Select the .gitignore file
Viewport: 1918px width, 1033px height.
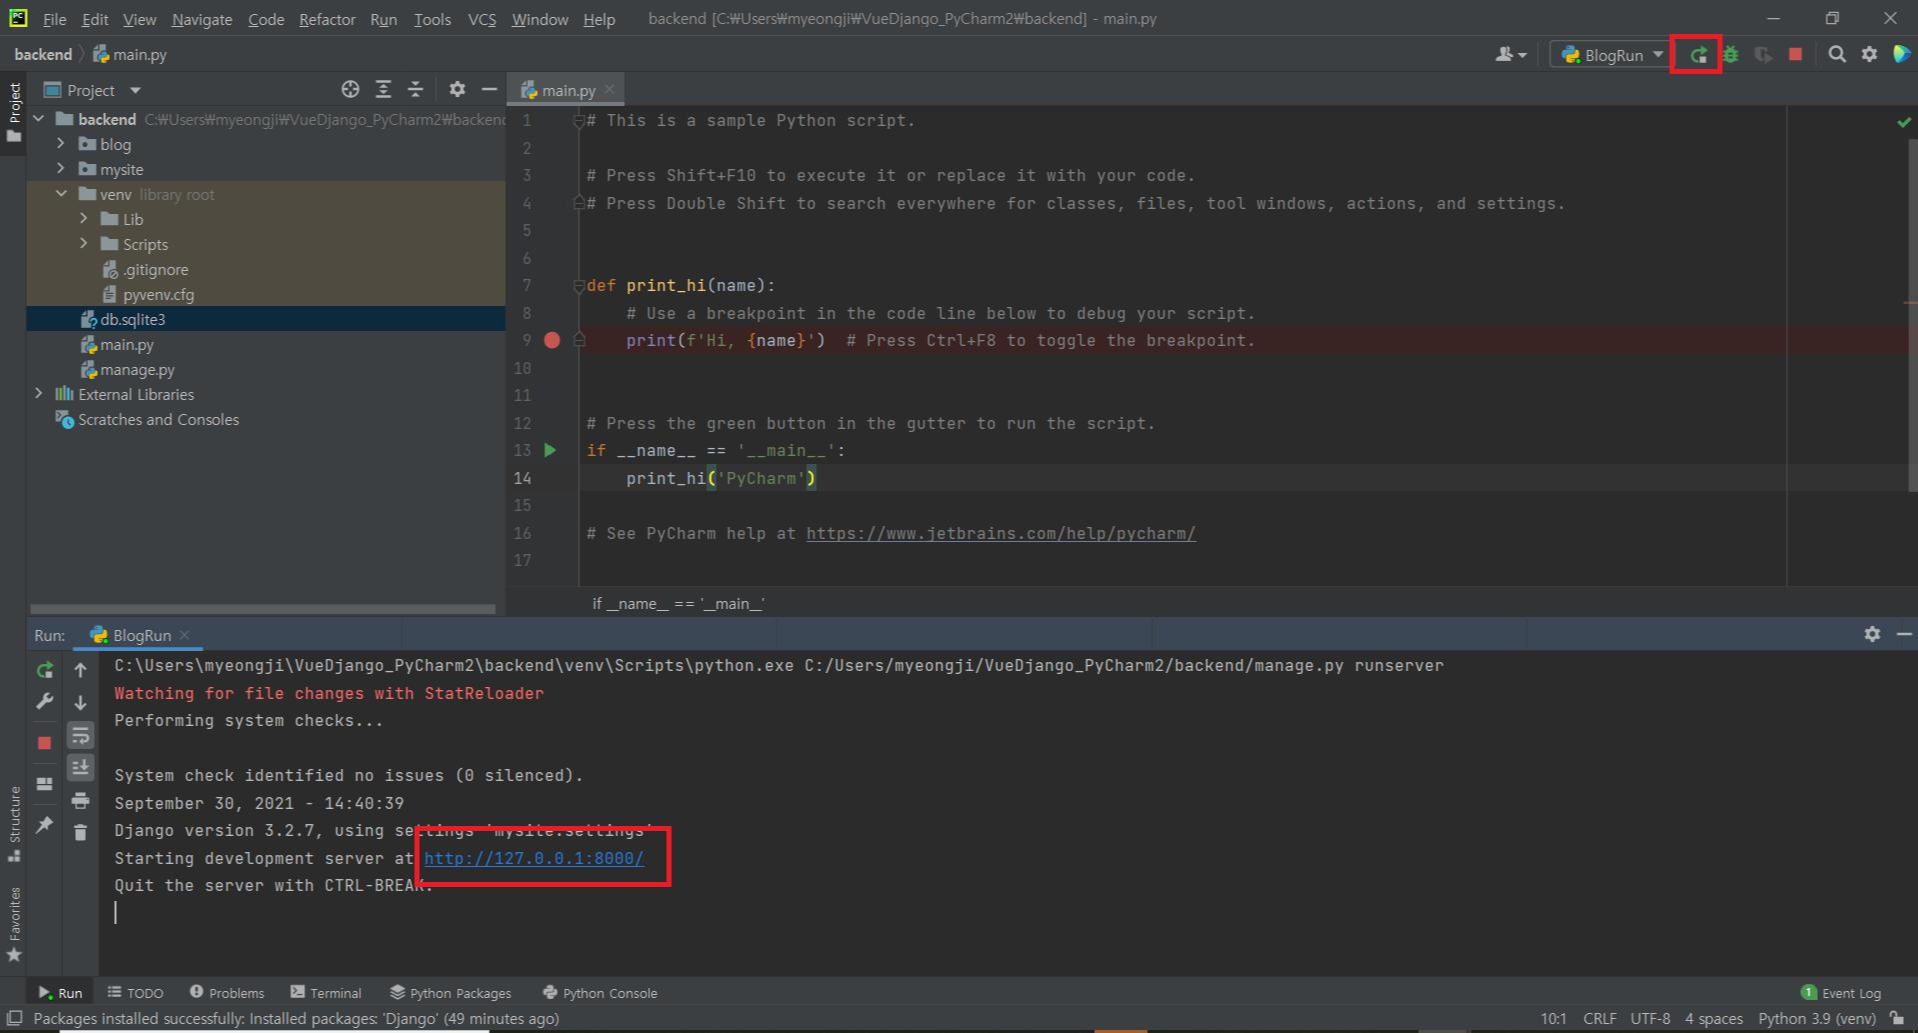pos(145,269)
